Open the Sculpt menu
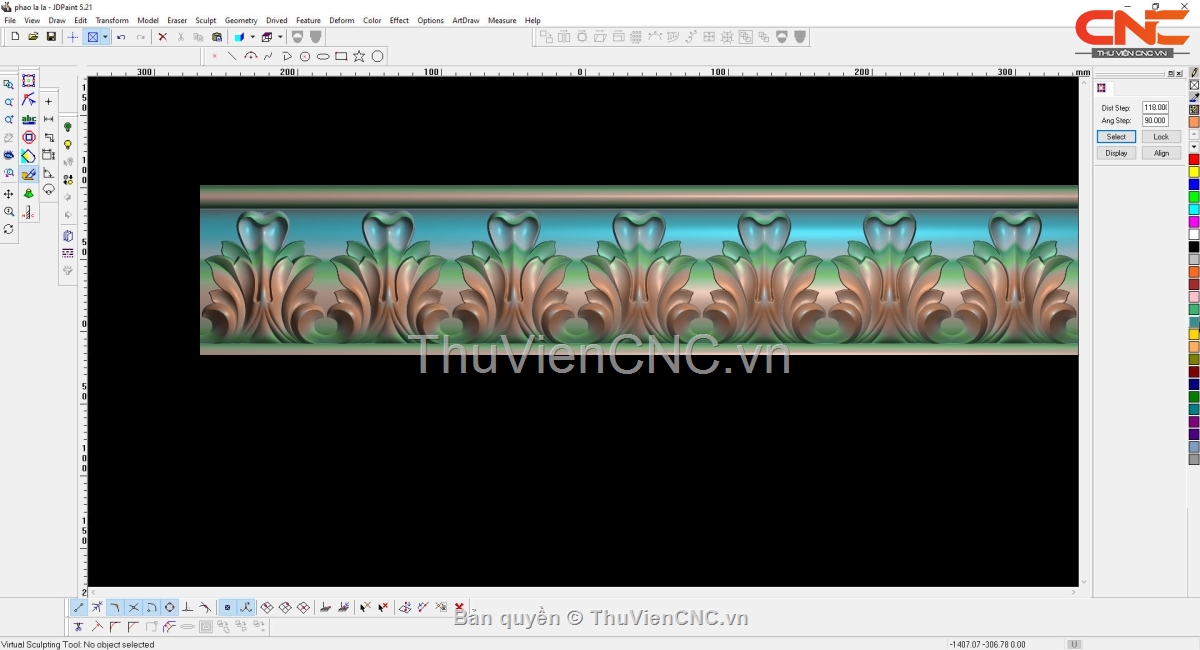This screenshot has width=1200, height=650. click(206, 20)
